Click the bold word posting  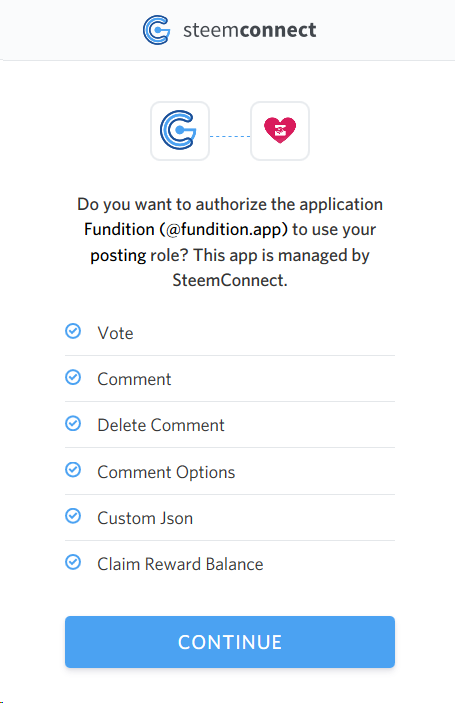point(118,256)
